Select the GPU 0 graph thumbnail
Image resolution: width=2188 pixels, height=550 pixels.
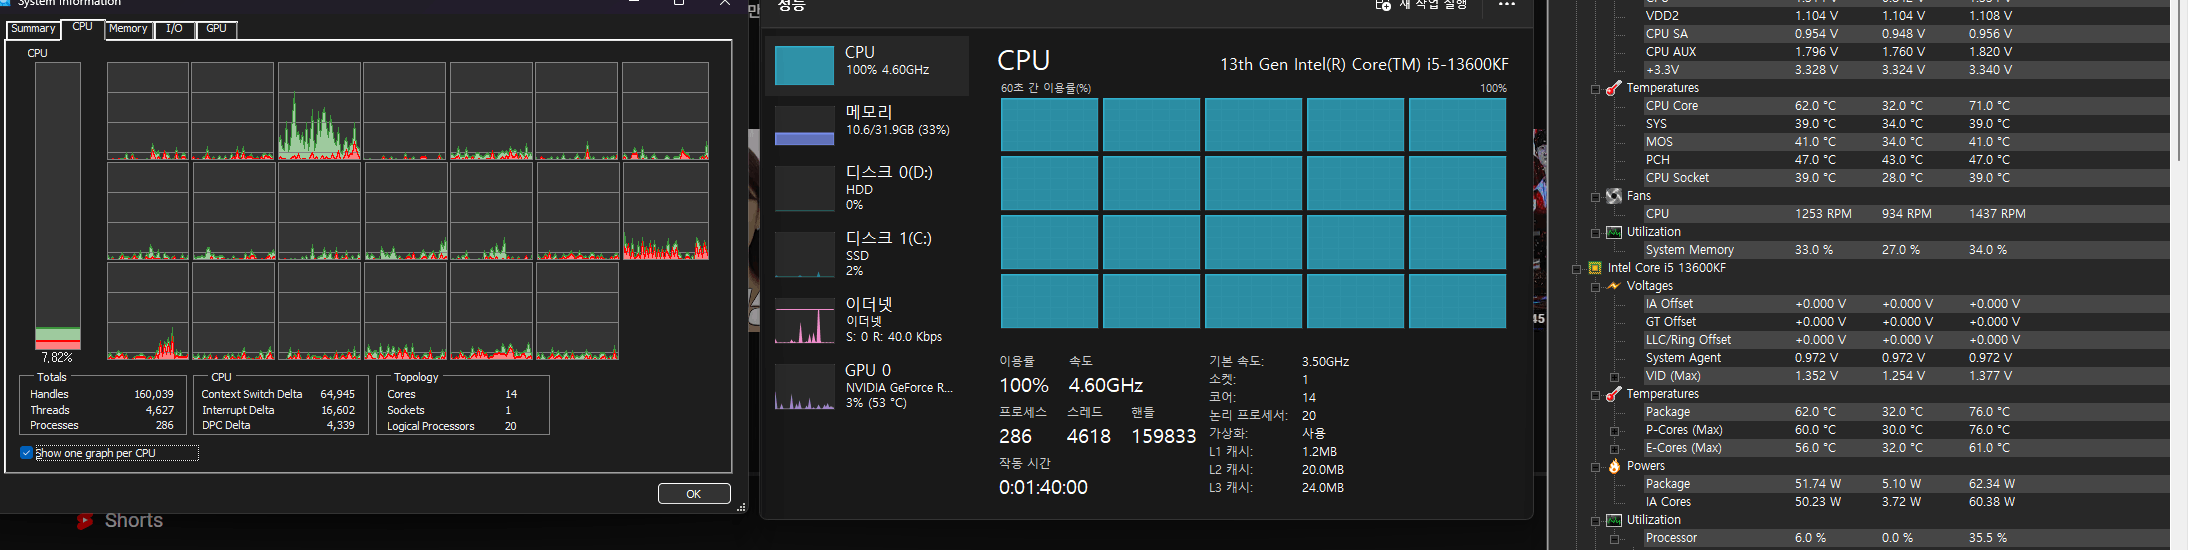[804, 386]
